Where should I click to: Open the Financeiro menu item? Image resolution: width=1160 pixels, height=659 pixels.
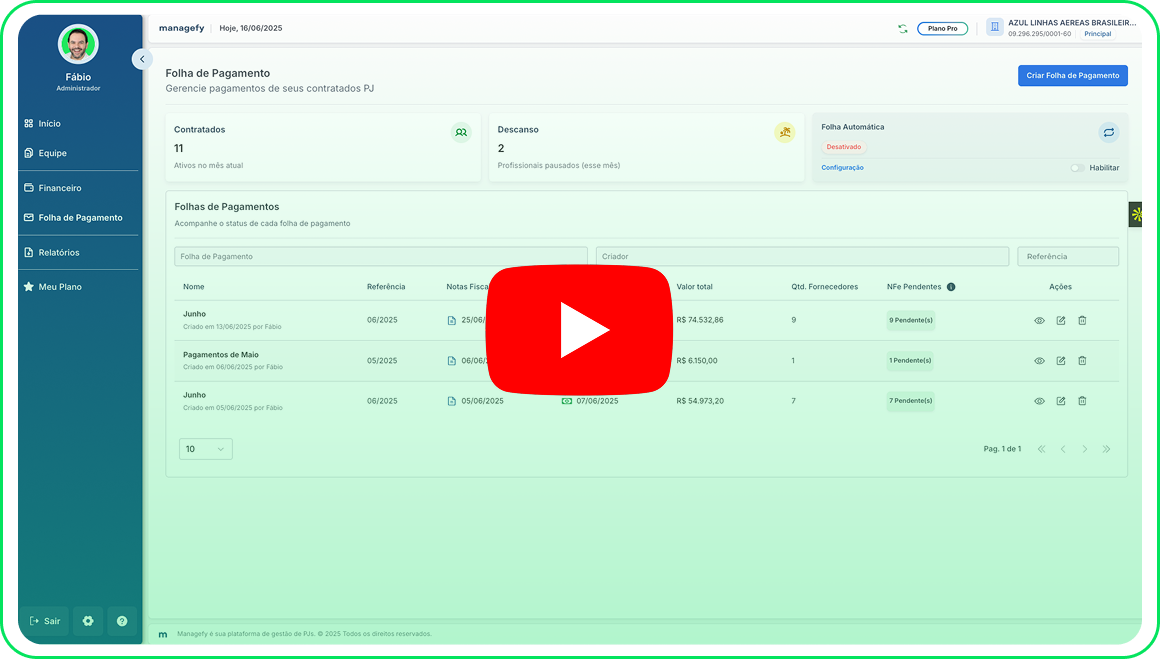click(x=60, y=188)
